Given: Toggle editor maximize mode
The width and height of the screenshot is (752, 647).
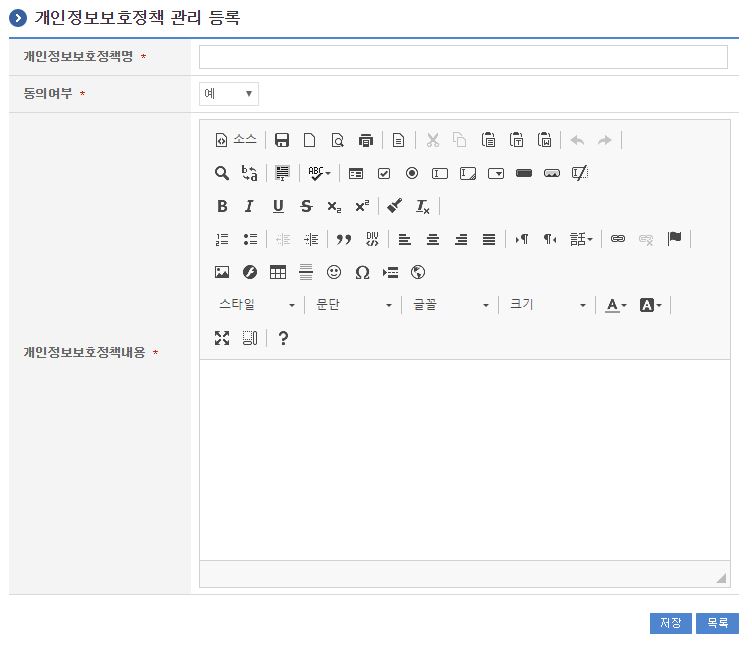Looking at the screenshot, I should click(222, 338).
